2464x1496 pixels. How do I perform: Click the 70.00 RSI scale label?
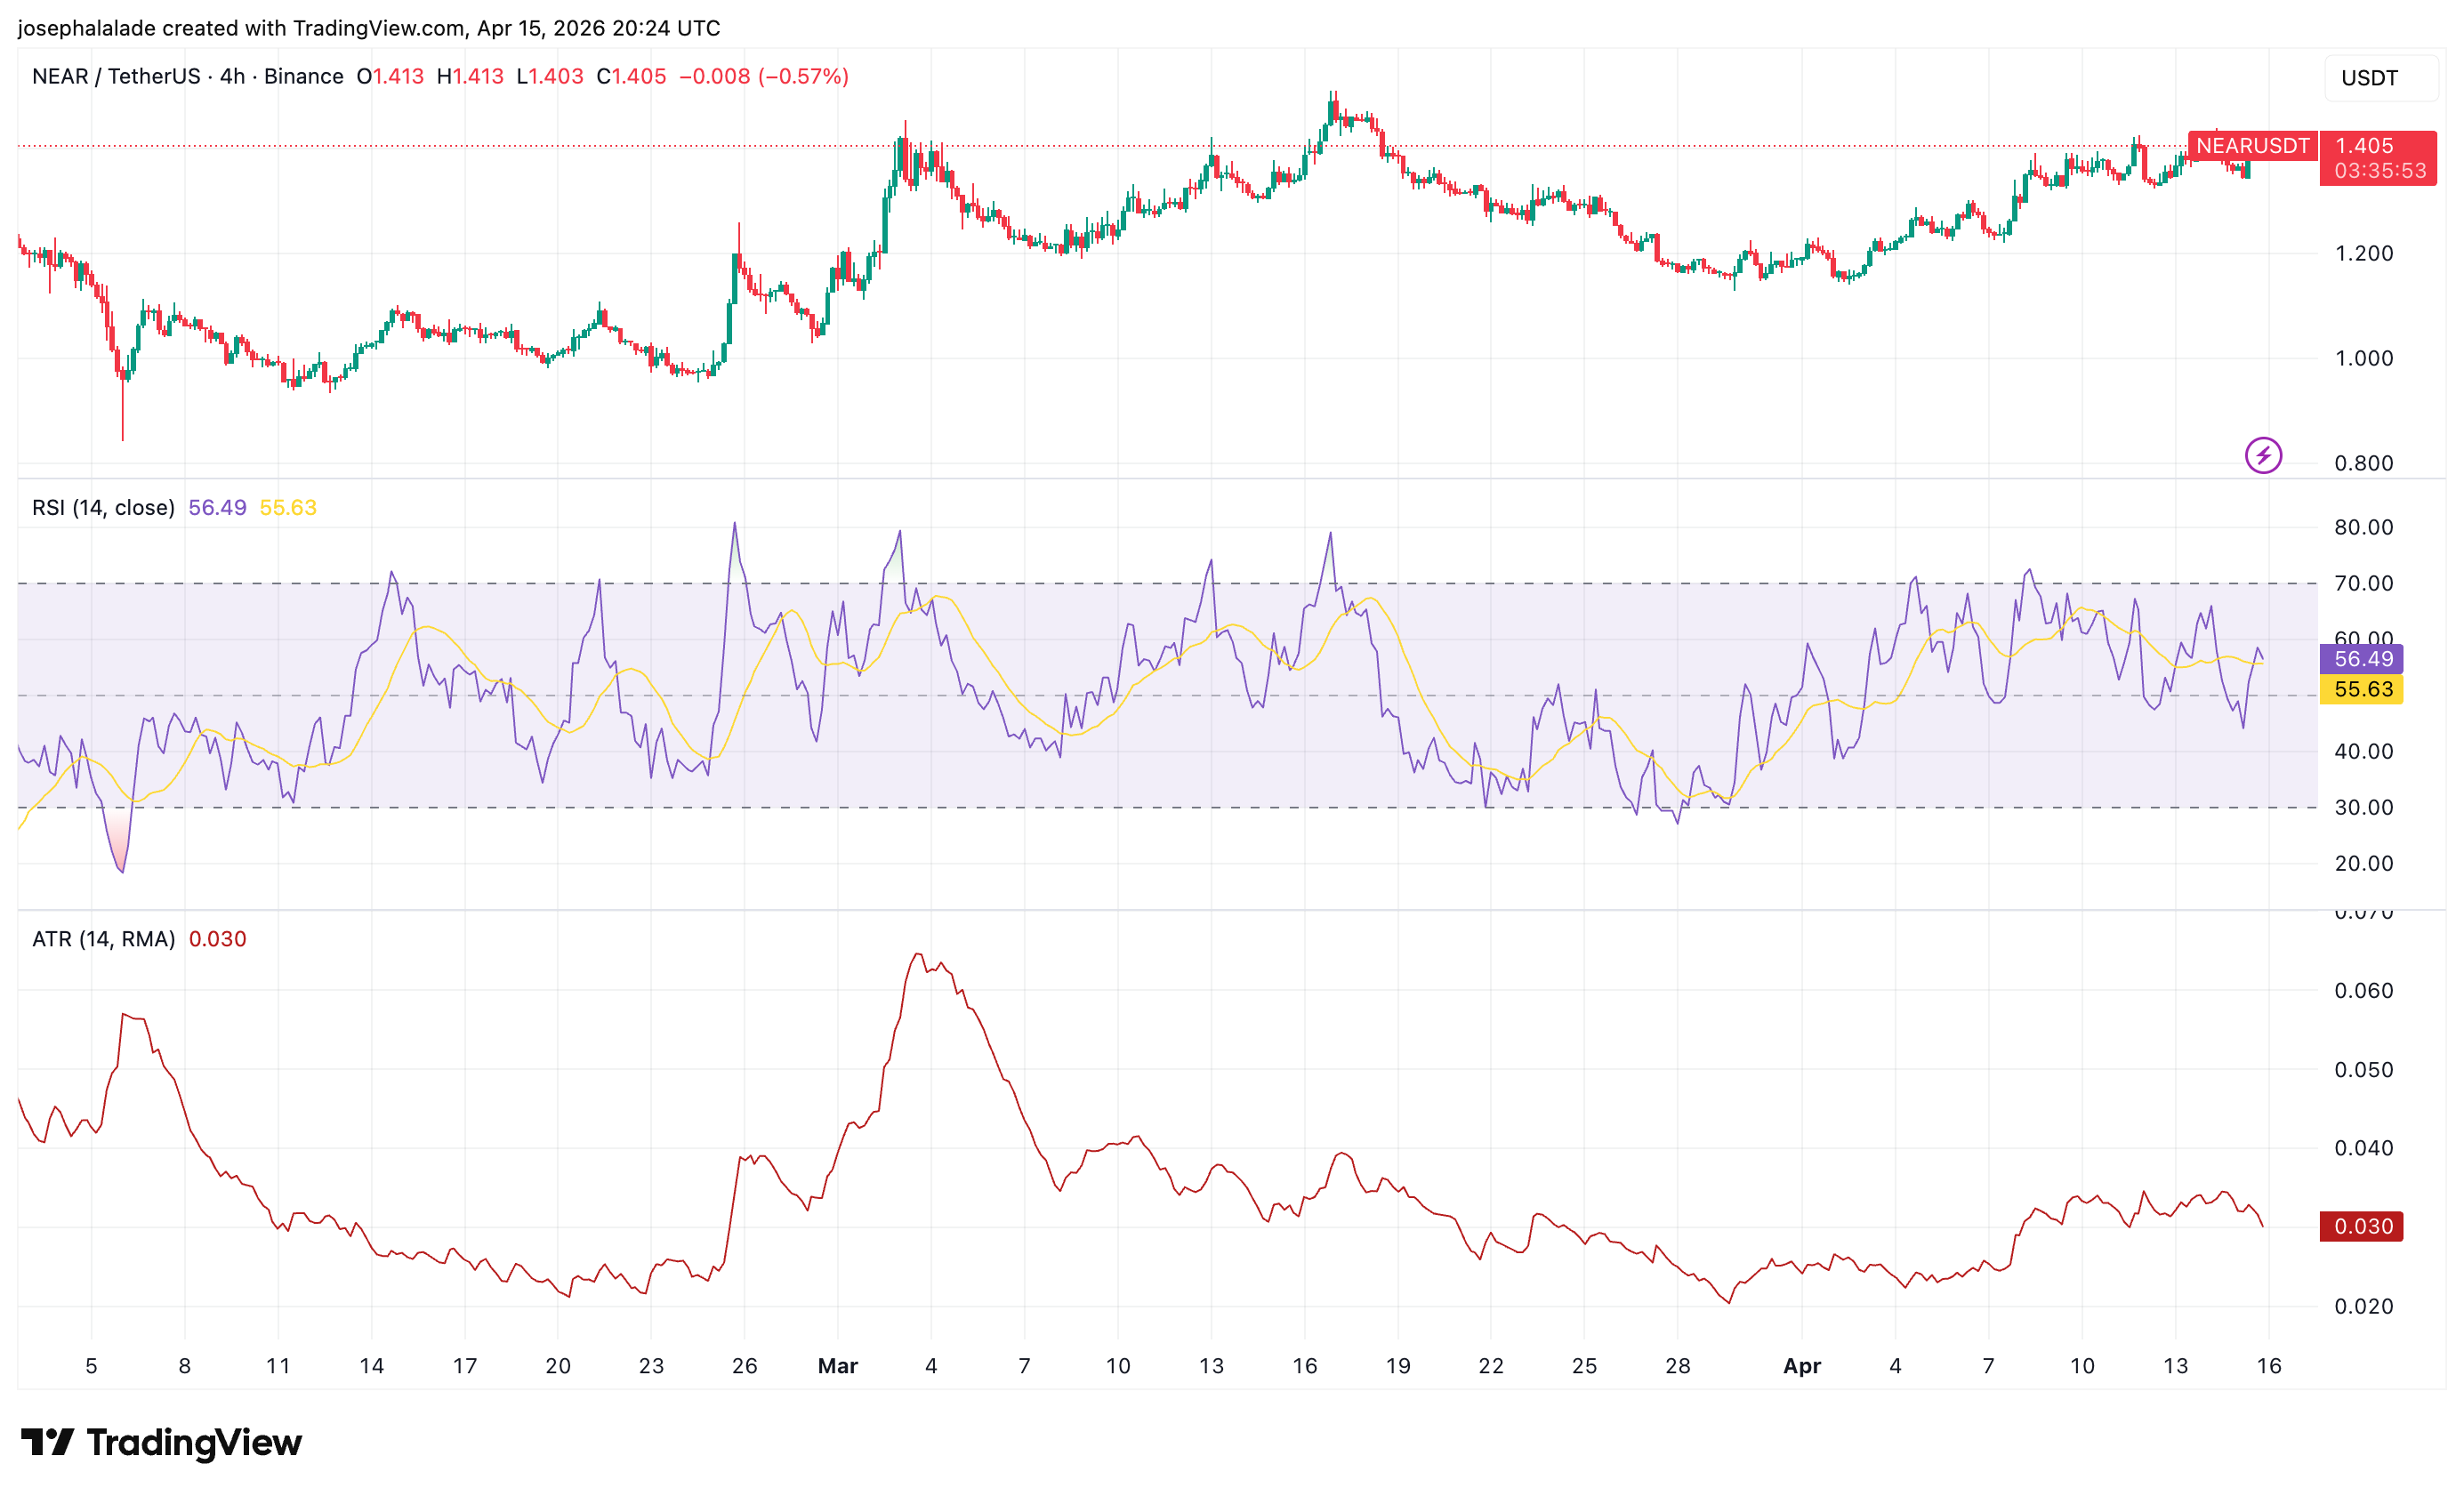click(2363, 583)
